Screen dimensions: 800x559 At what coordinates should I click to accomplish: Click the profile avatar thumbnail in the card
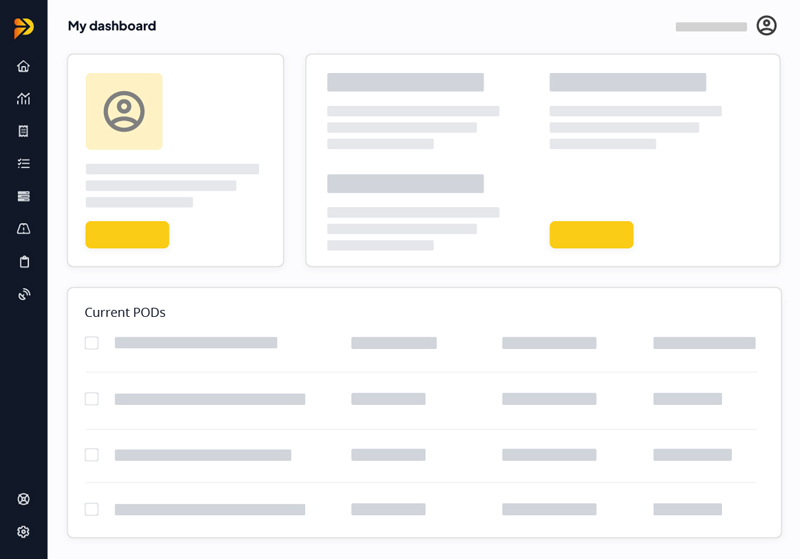point(124,111)
